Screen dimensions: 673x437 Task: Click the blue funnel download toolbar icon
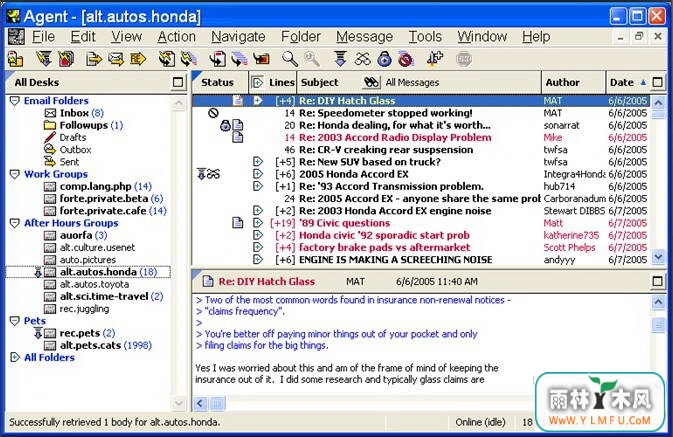coord(340,59)
